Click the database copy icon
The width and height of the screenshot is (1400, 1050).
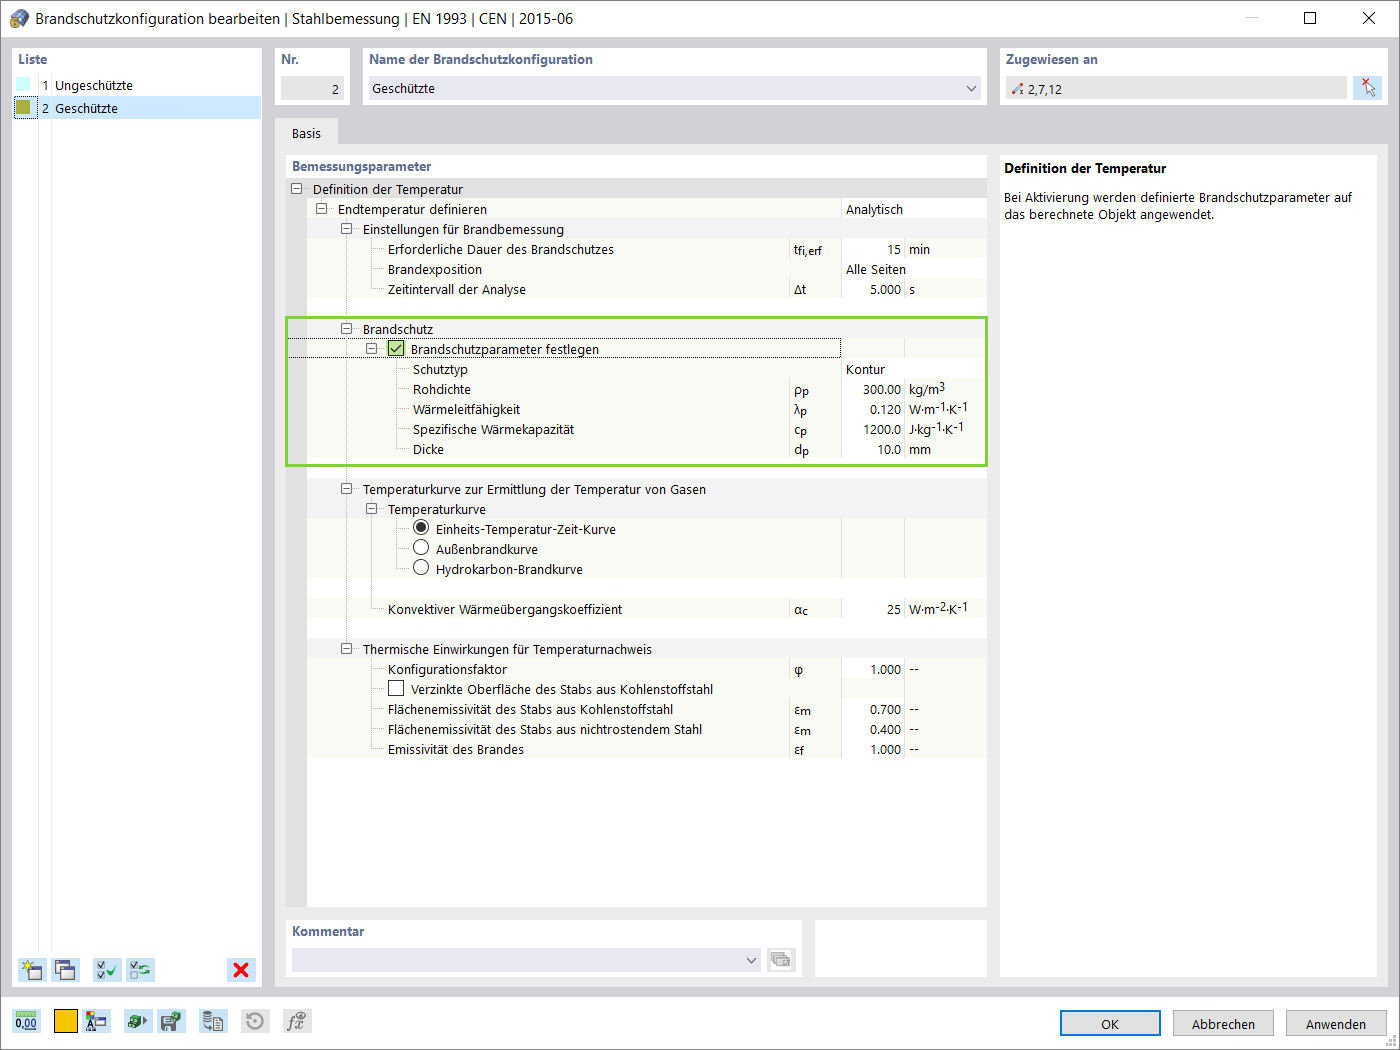(212, 1021)
